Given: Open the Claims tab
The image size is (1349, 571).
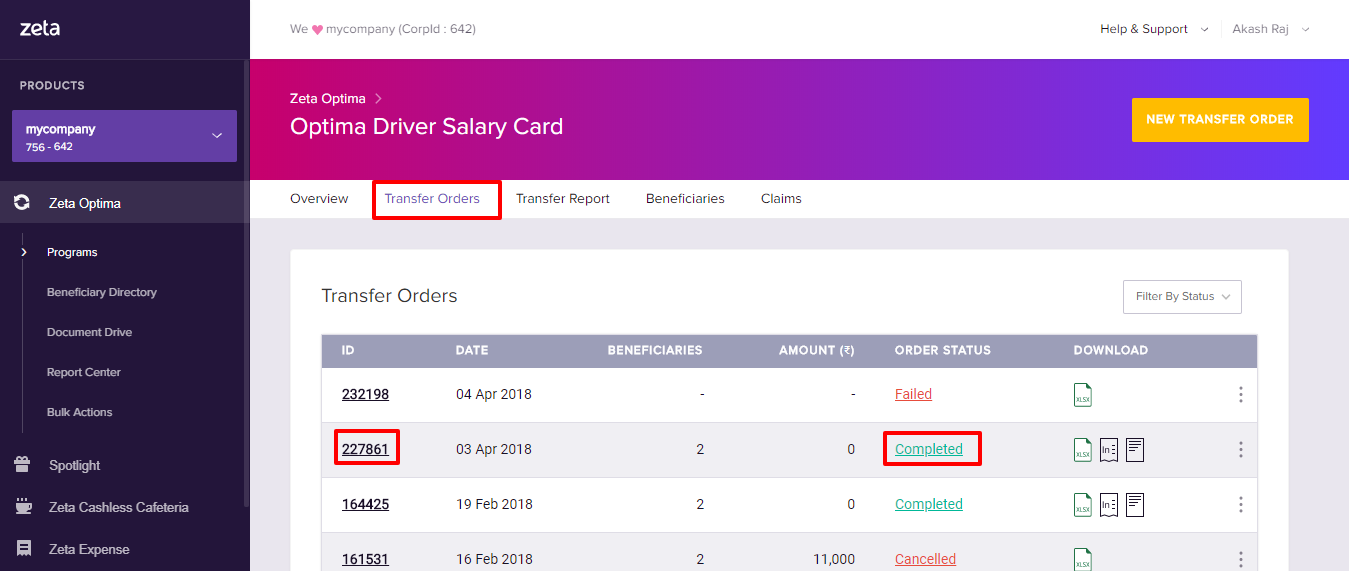Looking at the screenshot, I should (781, 199).
